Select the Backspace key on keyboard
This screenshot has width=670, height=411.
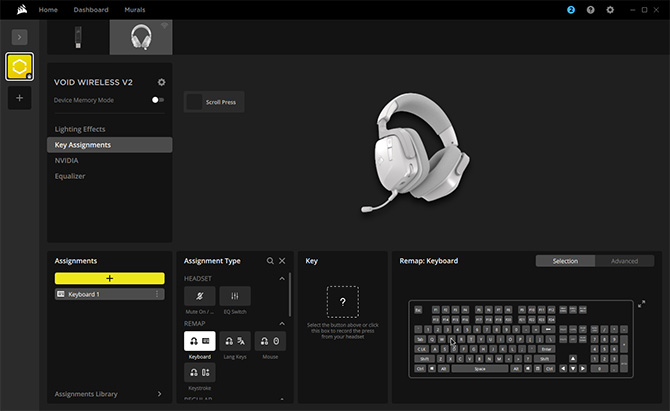tap(549, 329)
